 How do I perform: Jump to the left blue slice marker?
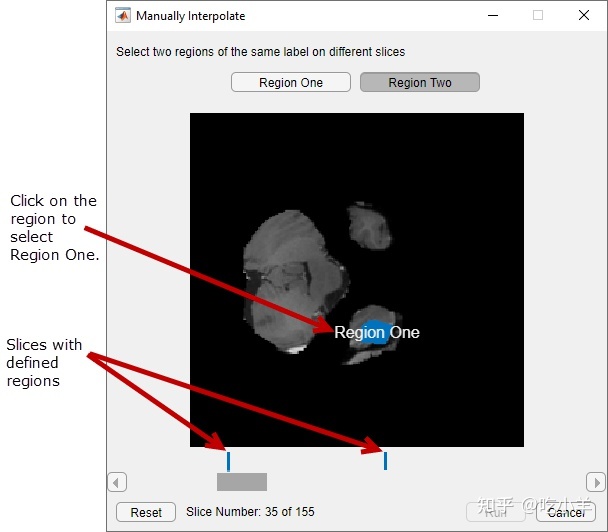[228, 461]
